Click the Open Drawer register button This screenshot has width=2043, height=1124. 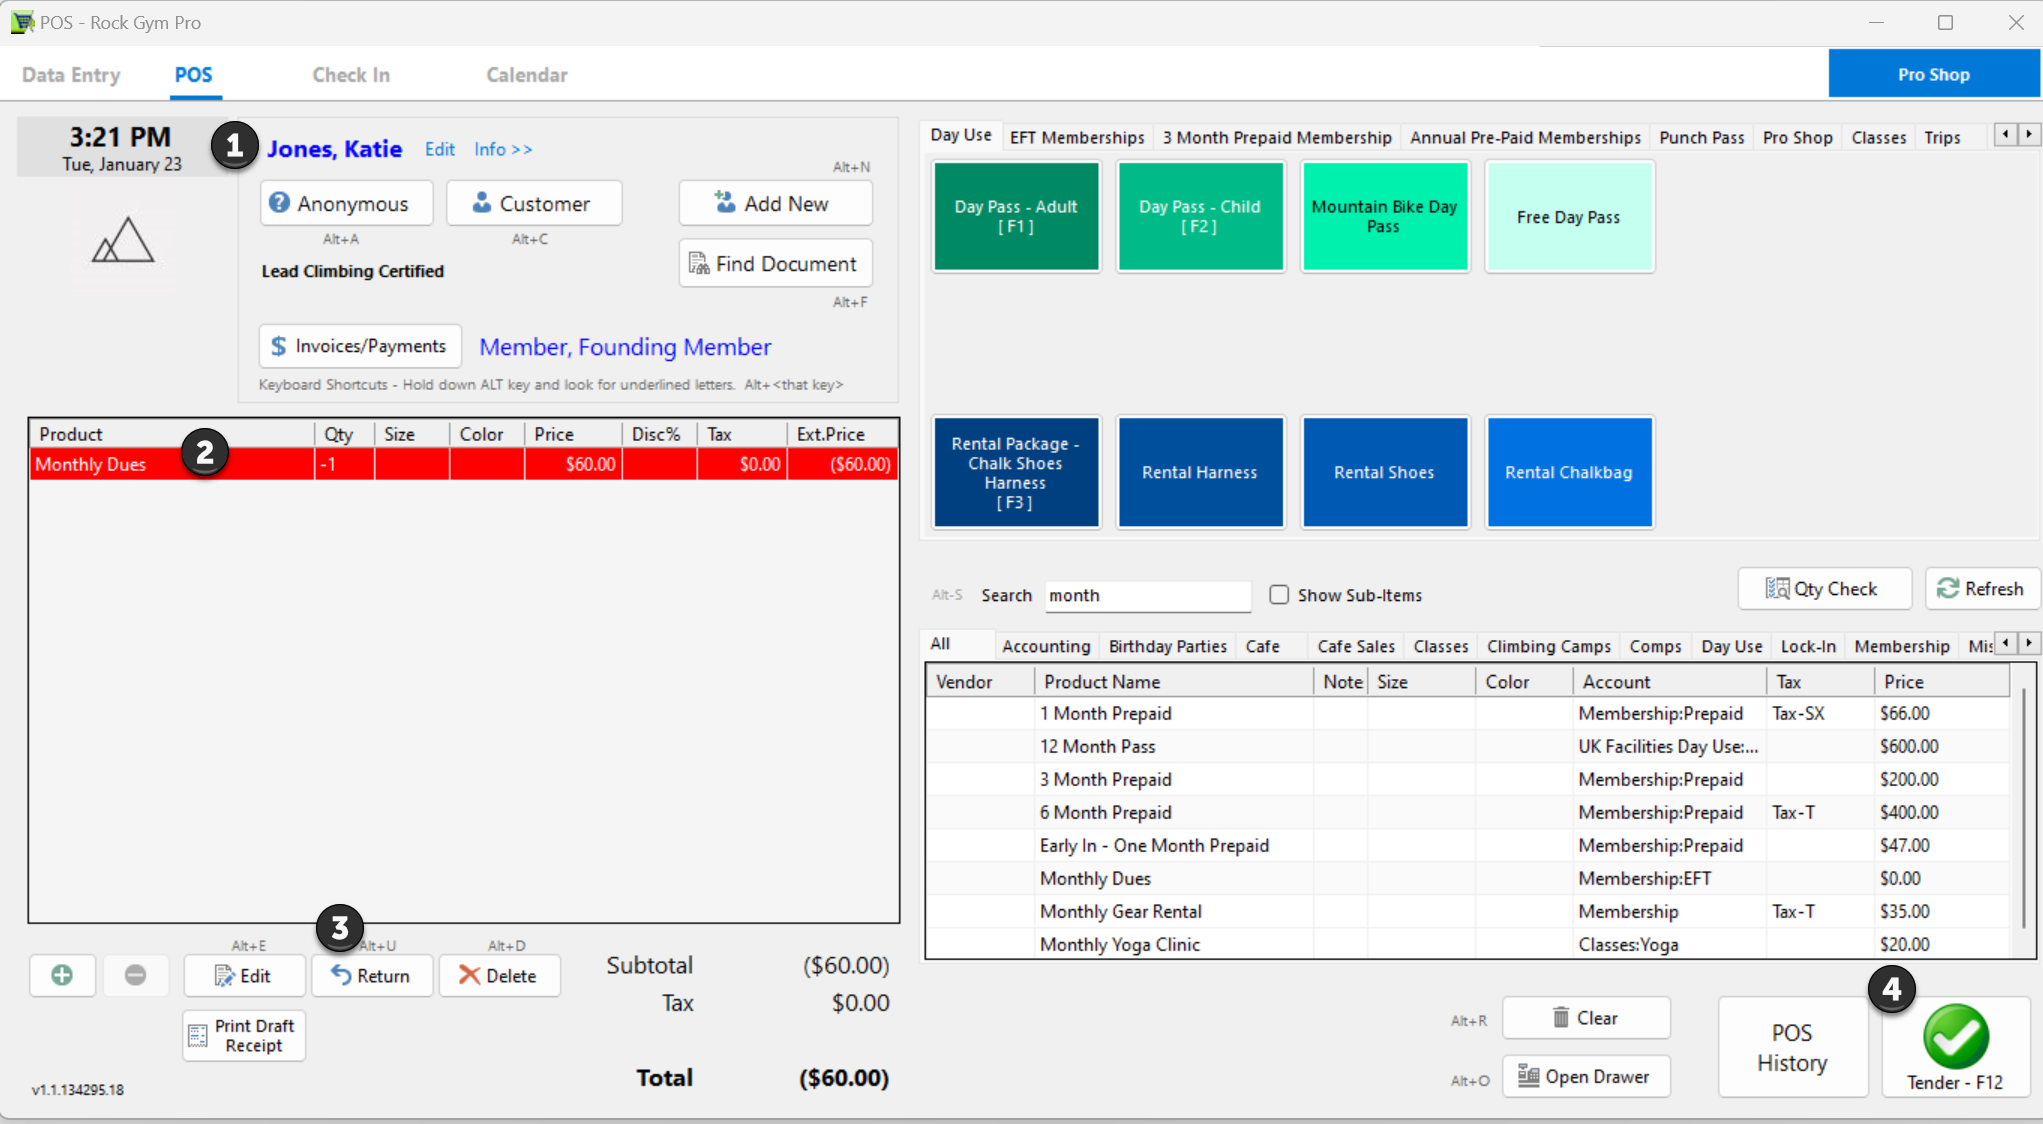click(x=1586, y=1076)
